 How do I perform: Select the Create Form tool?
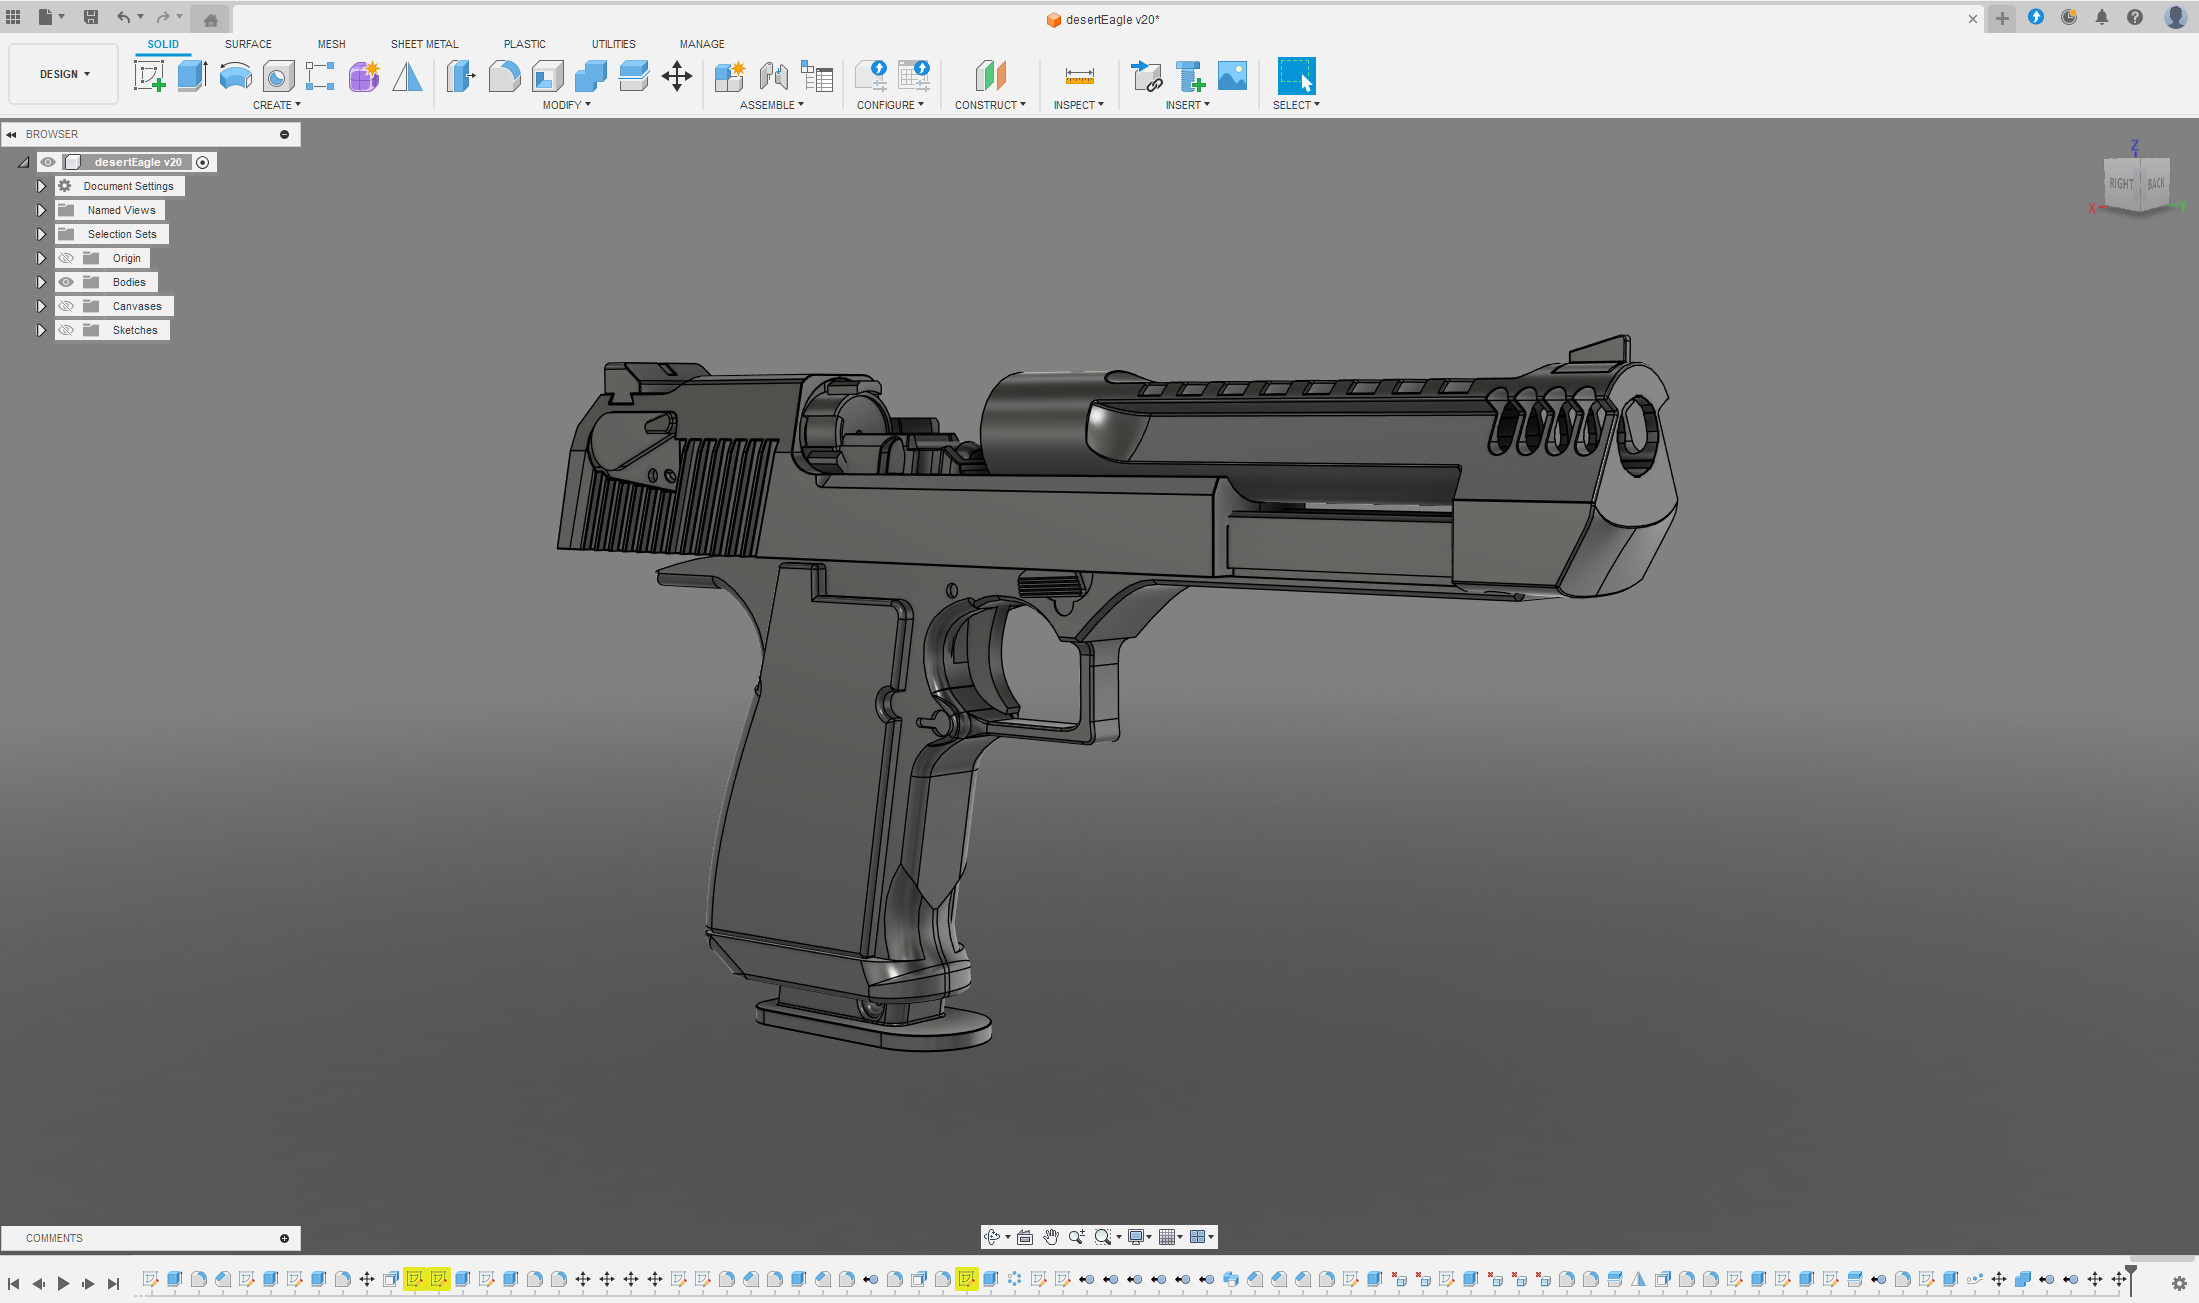(x=364, y=76)
